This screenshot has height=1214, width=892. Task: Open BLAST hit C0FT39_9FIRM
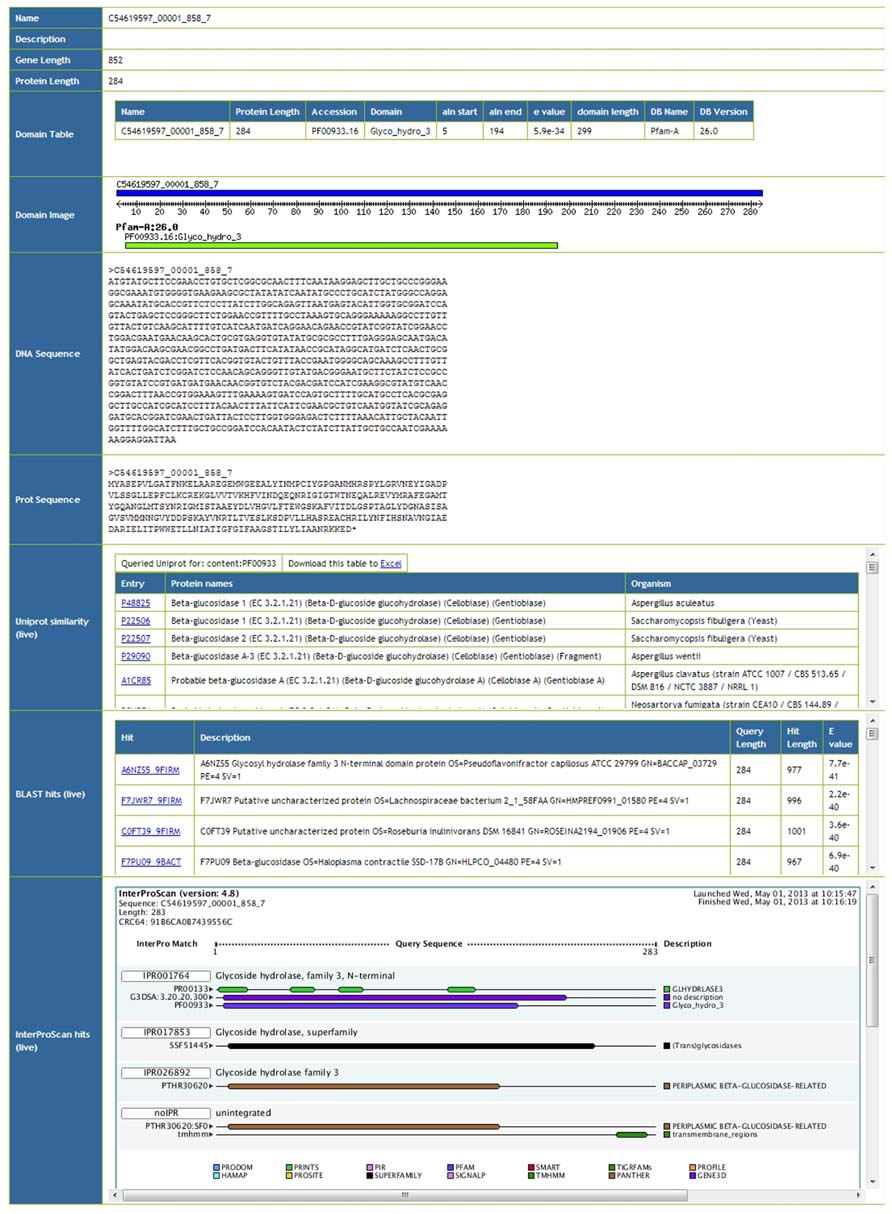[x=151, y=831]
